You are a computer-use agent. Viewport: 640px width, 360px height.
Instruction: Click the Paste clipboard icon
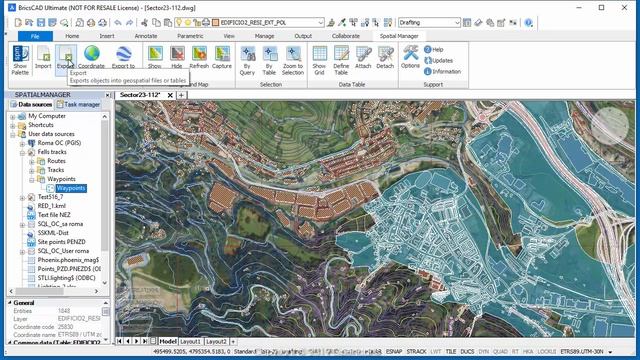[167, 22]
